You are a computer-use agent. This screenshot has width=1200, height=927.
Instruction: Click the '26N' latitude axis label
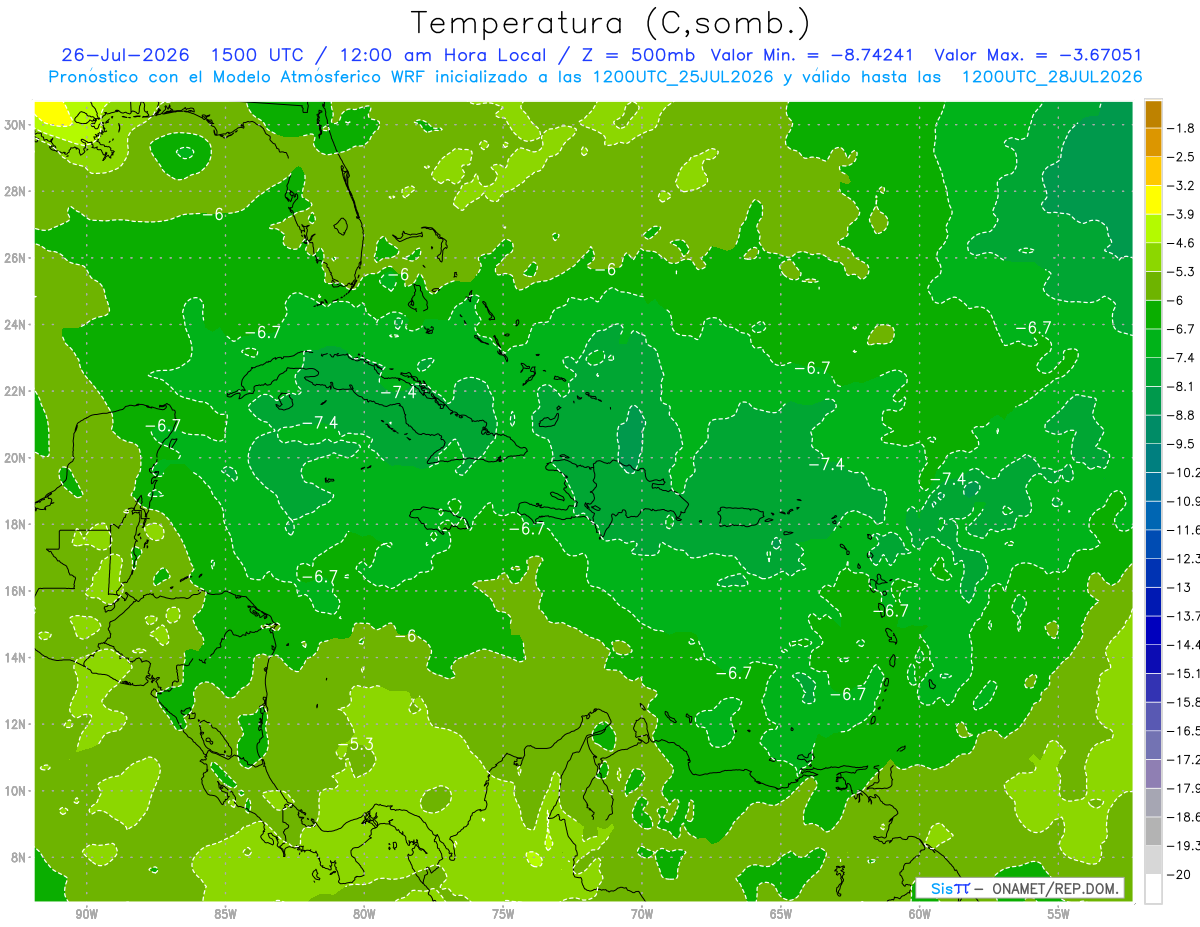(x=17, y=258)
